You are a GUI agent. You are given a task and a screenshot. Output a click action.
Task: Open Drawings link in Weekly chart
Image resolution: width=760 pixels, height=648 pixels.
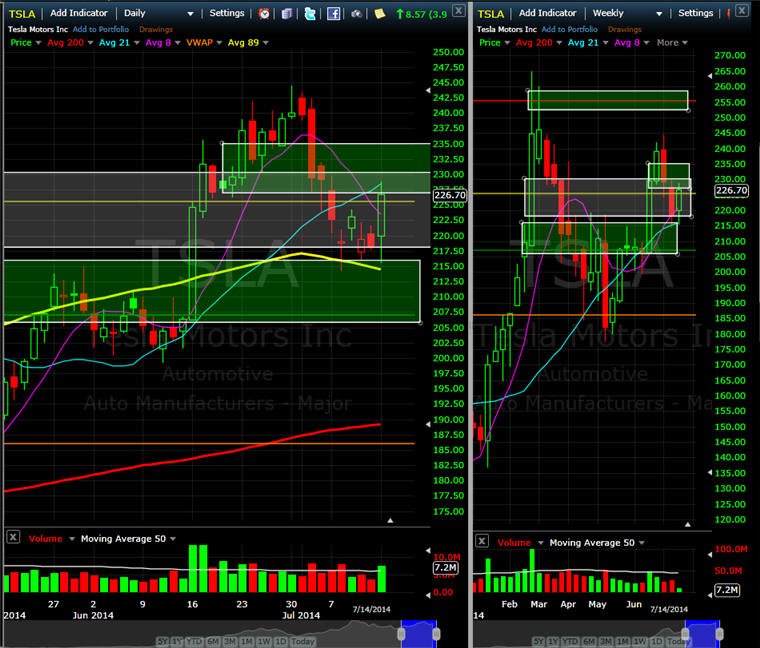tap(624, 30)
